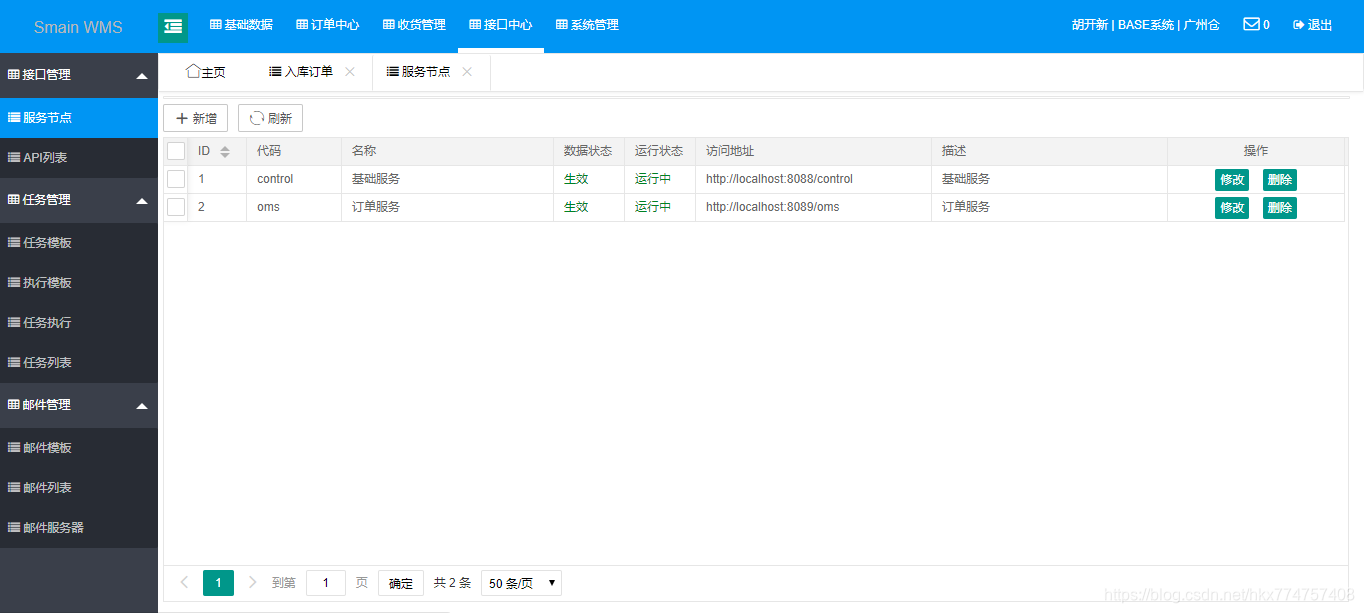Screen dimensions: 1364x613
Task: Open 执行模板 in the sidebar
Action: (x=79, y=283)
